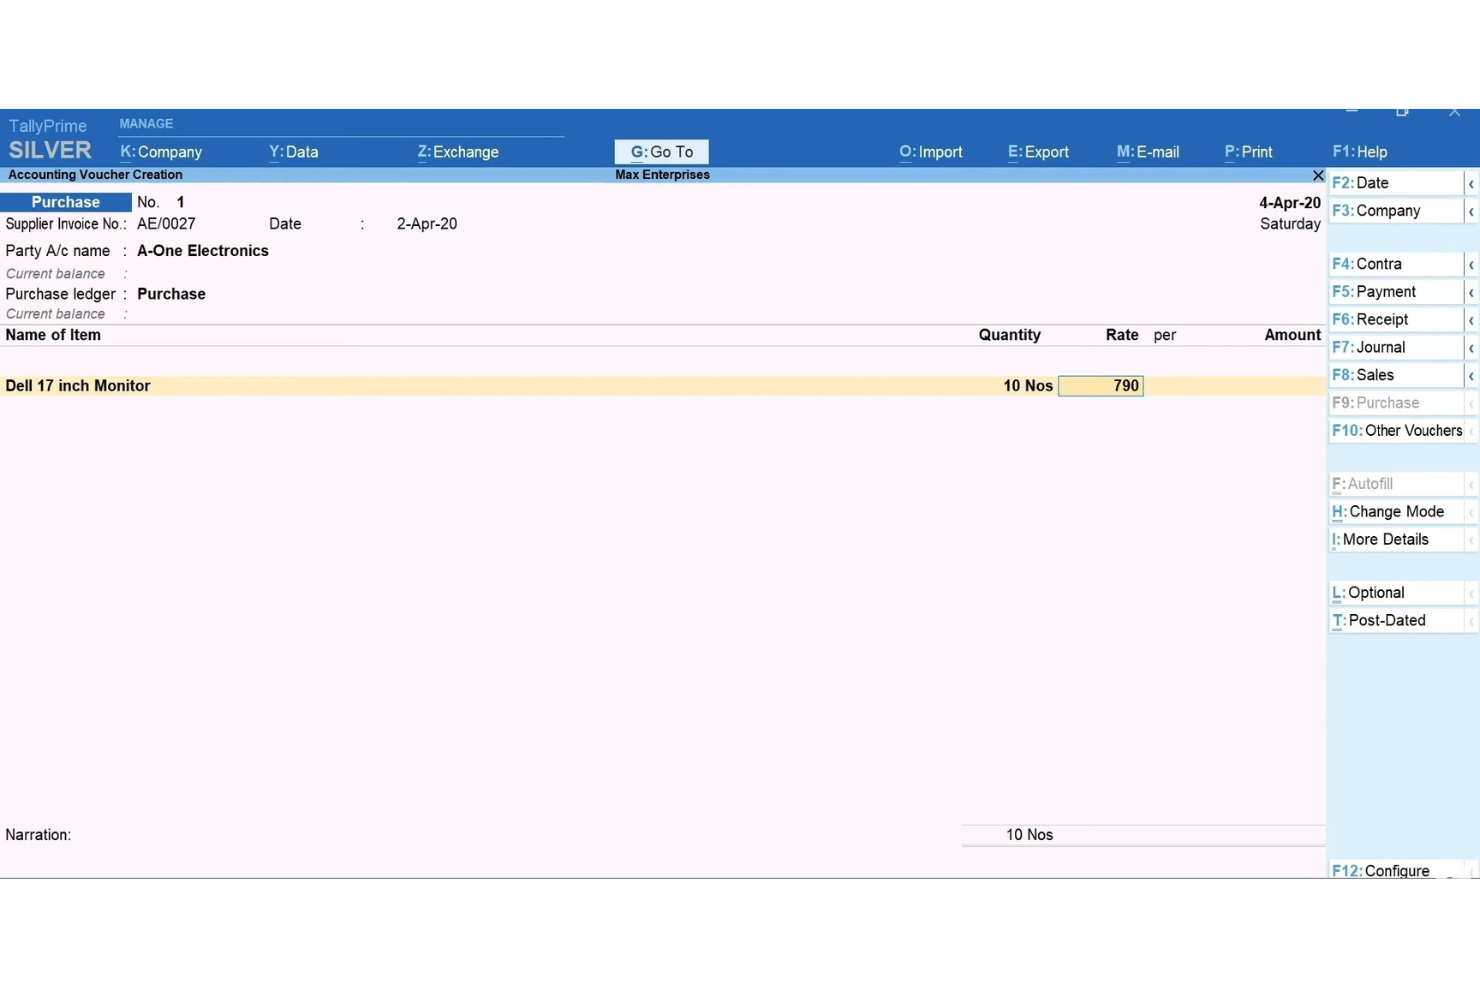Switch to F4: Contra voucher
1480x987 pixels.
1395,264
